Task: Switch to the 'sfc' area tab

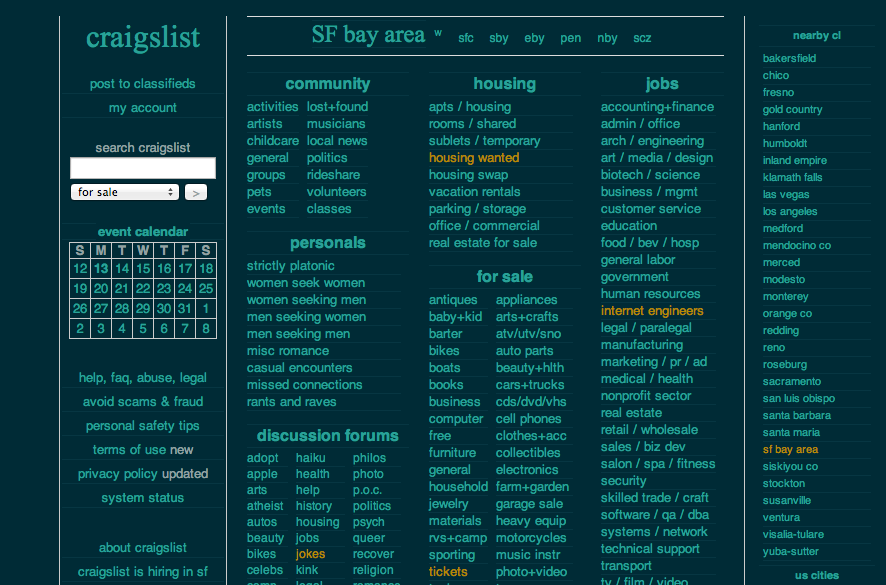Action: tap(465, 38)
